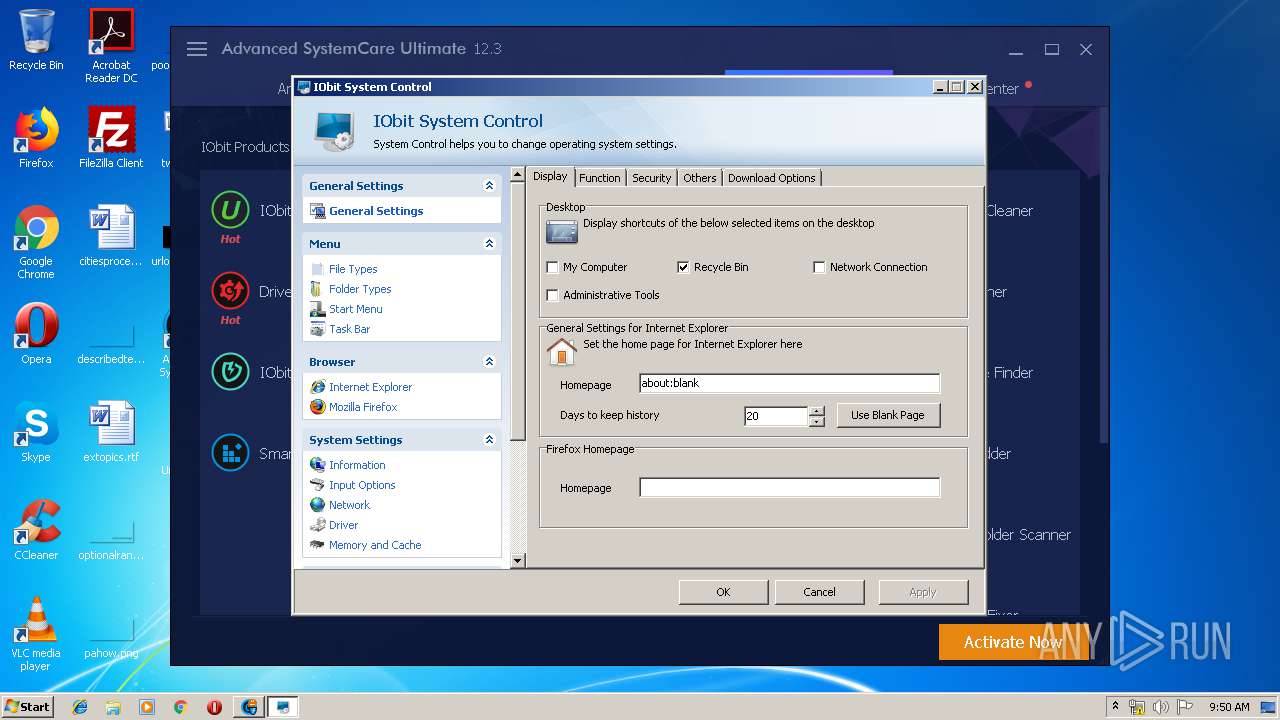This screenshot has height=720, width=1280.
Task: Click the sidebar scrollbar down arrow
Action: point(518,560)
